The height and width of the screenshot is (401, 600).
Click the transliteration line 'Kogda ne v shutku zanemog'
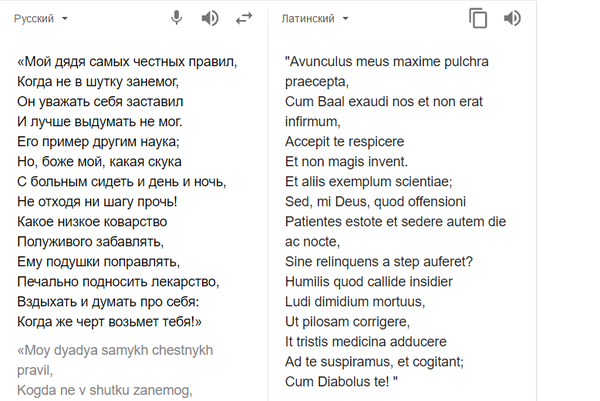coord(104,389)
